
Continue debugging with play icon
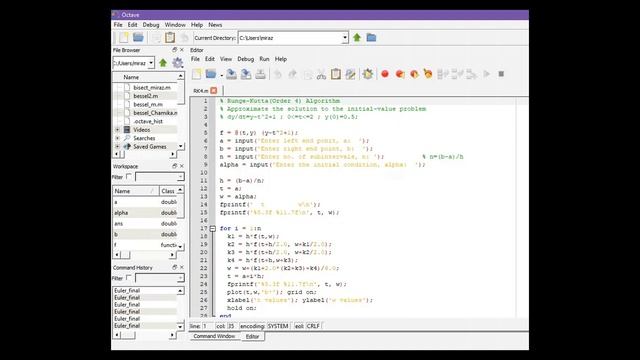487,74
